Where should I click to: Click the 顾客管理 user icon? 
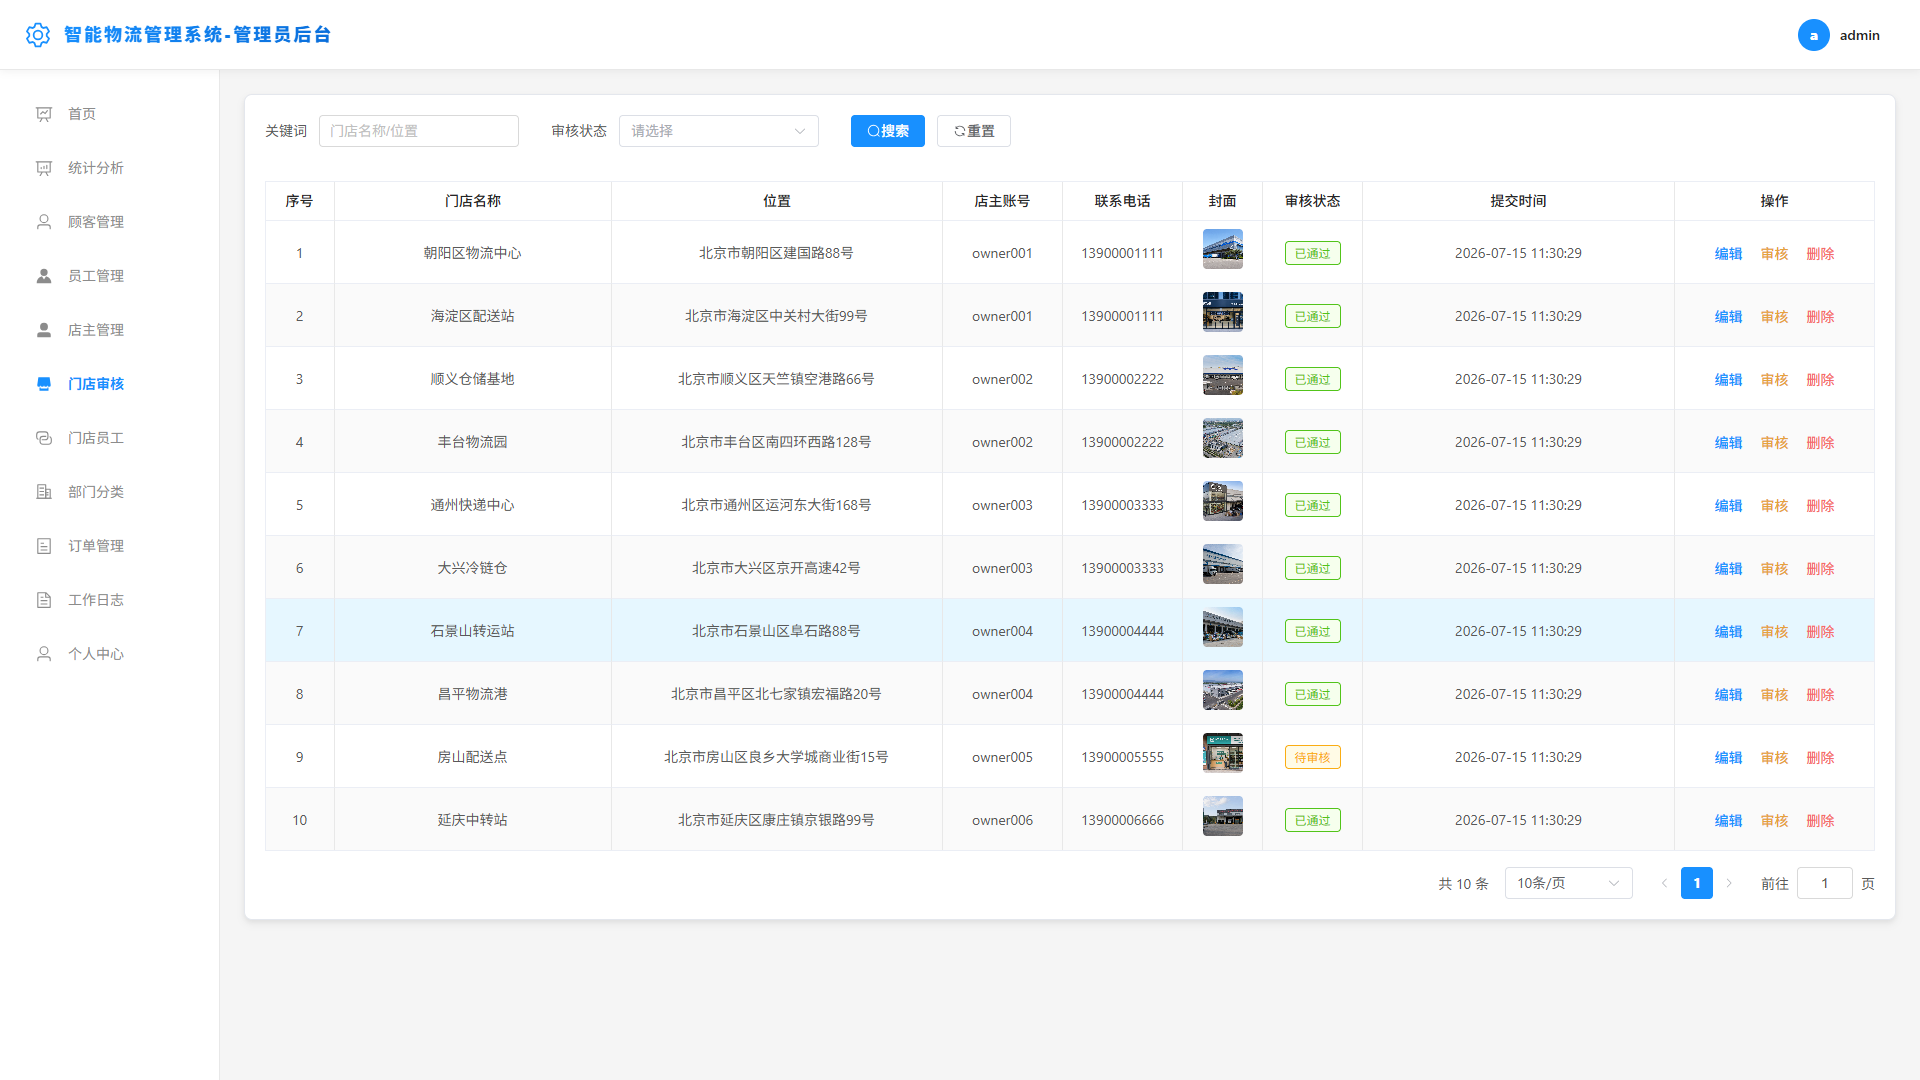44,222
